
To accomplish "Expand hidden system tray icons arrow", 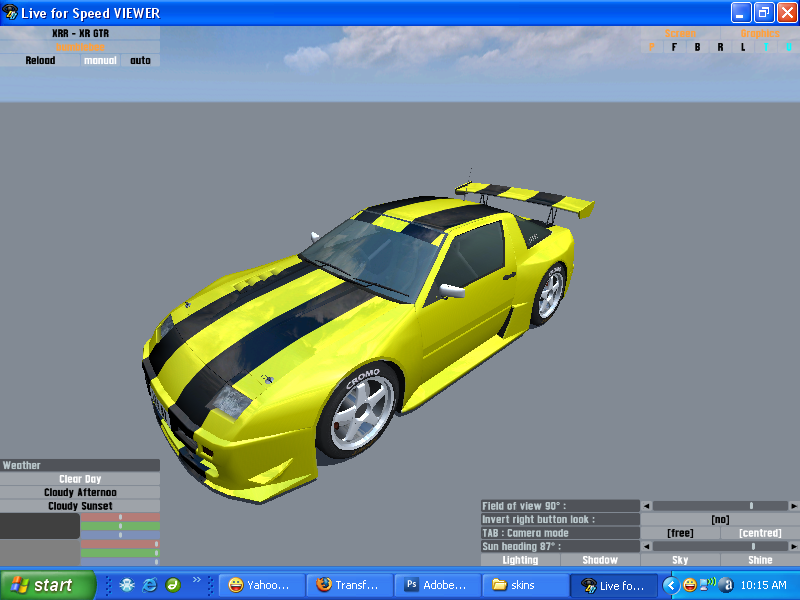I will tap(671, 585).
